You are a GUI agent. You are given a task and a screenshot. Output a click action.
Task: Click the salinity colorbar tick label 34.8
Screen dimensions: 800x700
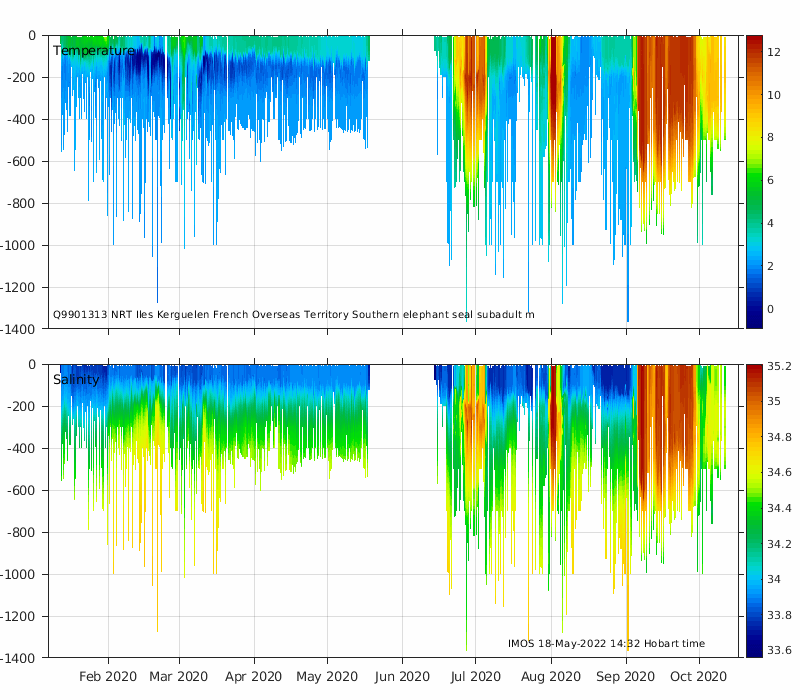[x=779, y=437]
